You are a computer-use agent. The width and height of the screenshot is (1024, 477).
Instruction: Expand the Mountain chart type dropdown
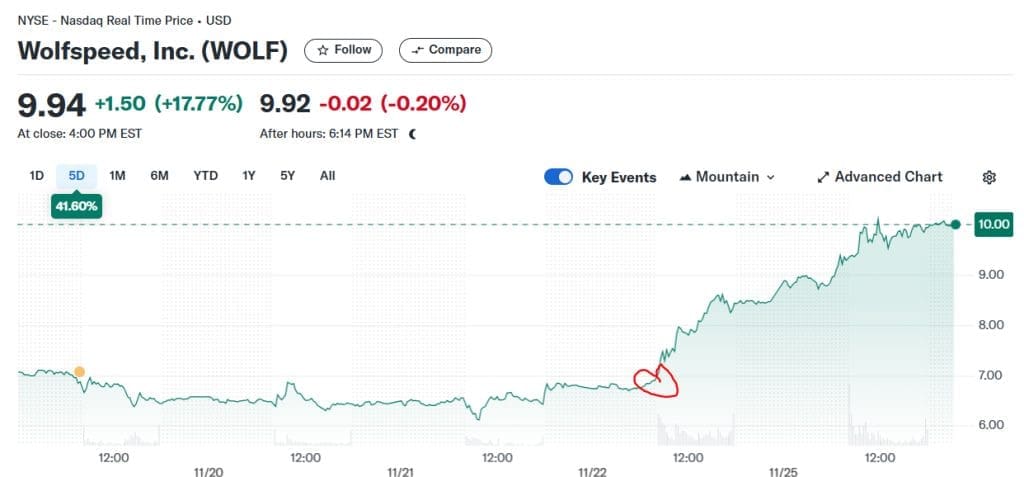click(727, 177)
